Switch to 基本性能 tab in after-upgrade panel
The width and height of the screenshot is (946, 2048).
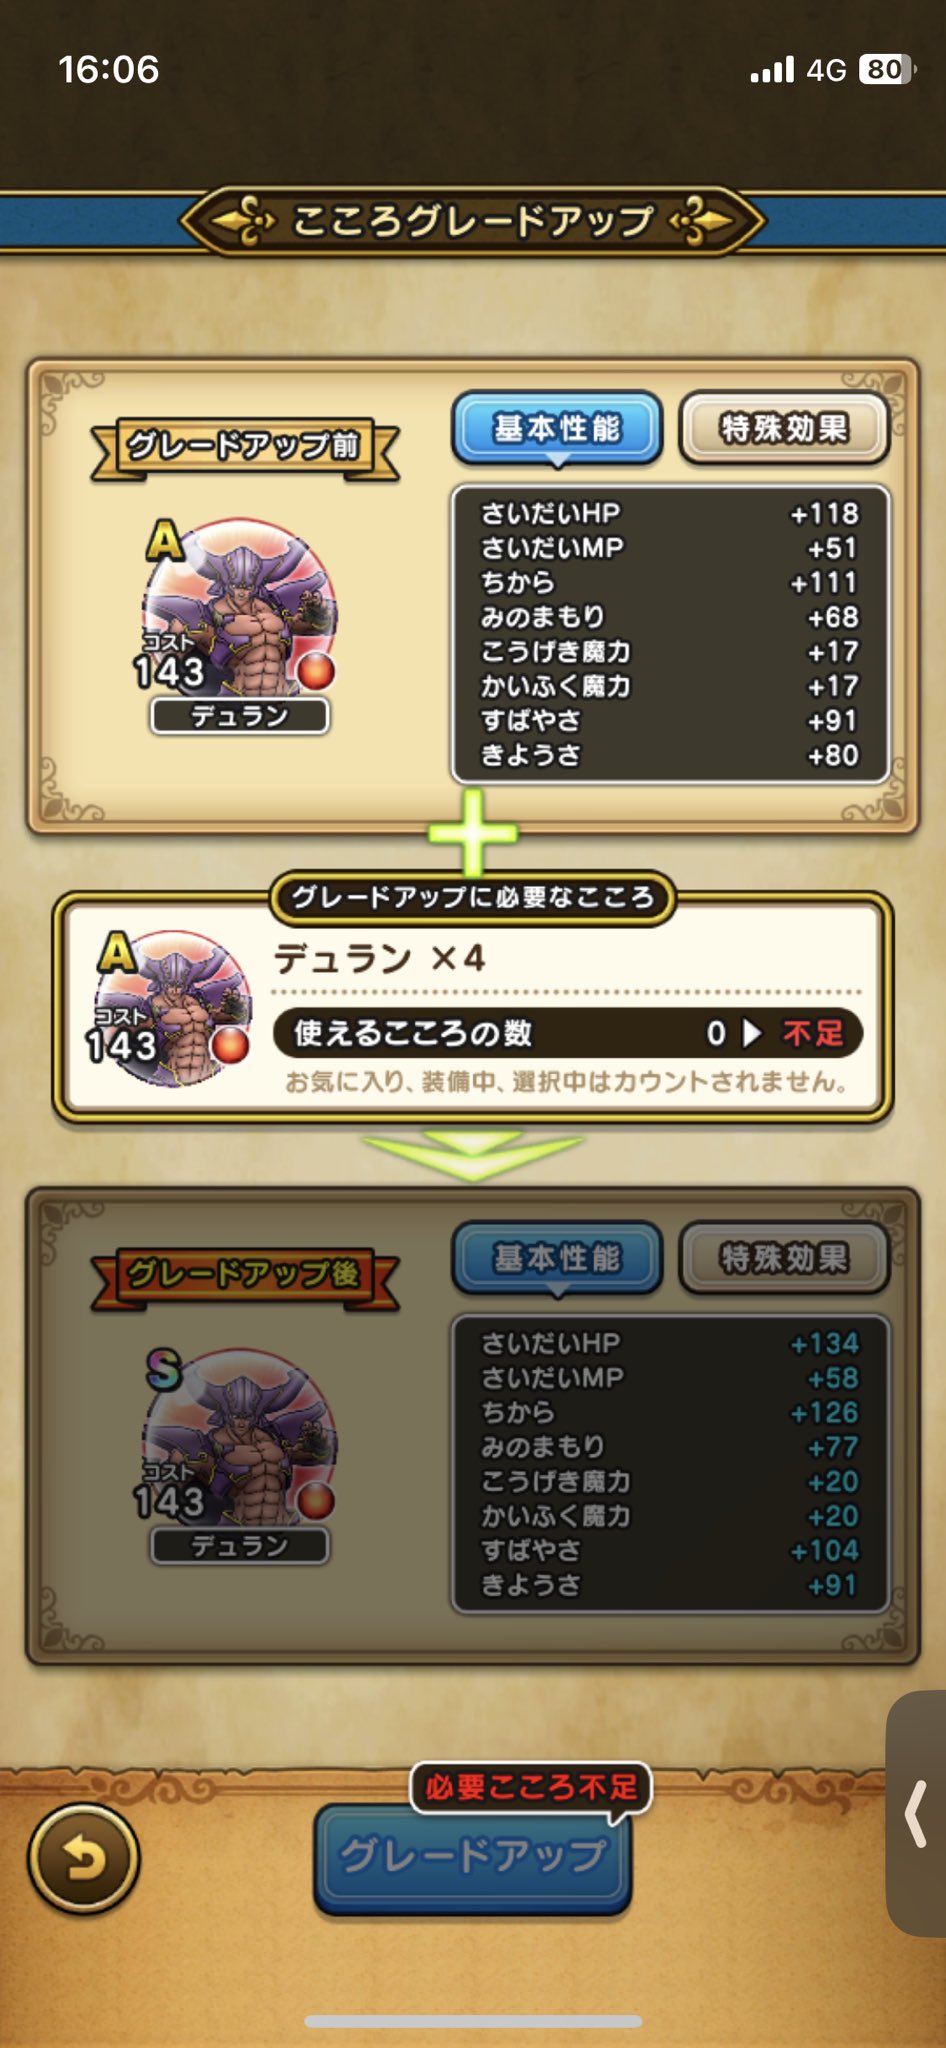point(557,1259)
